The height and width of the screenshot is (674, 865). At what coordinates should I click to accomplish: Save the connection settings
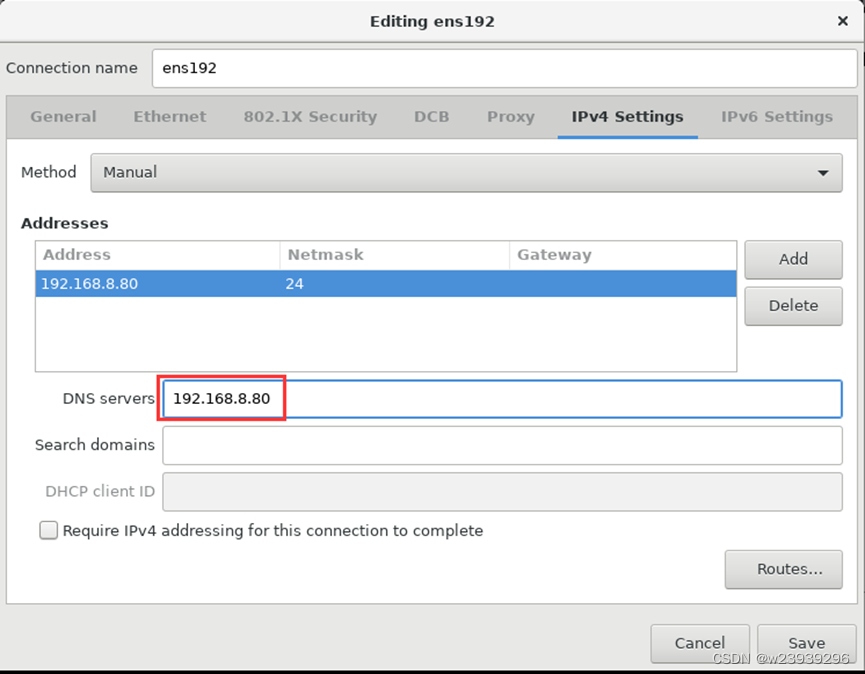807,643
